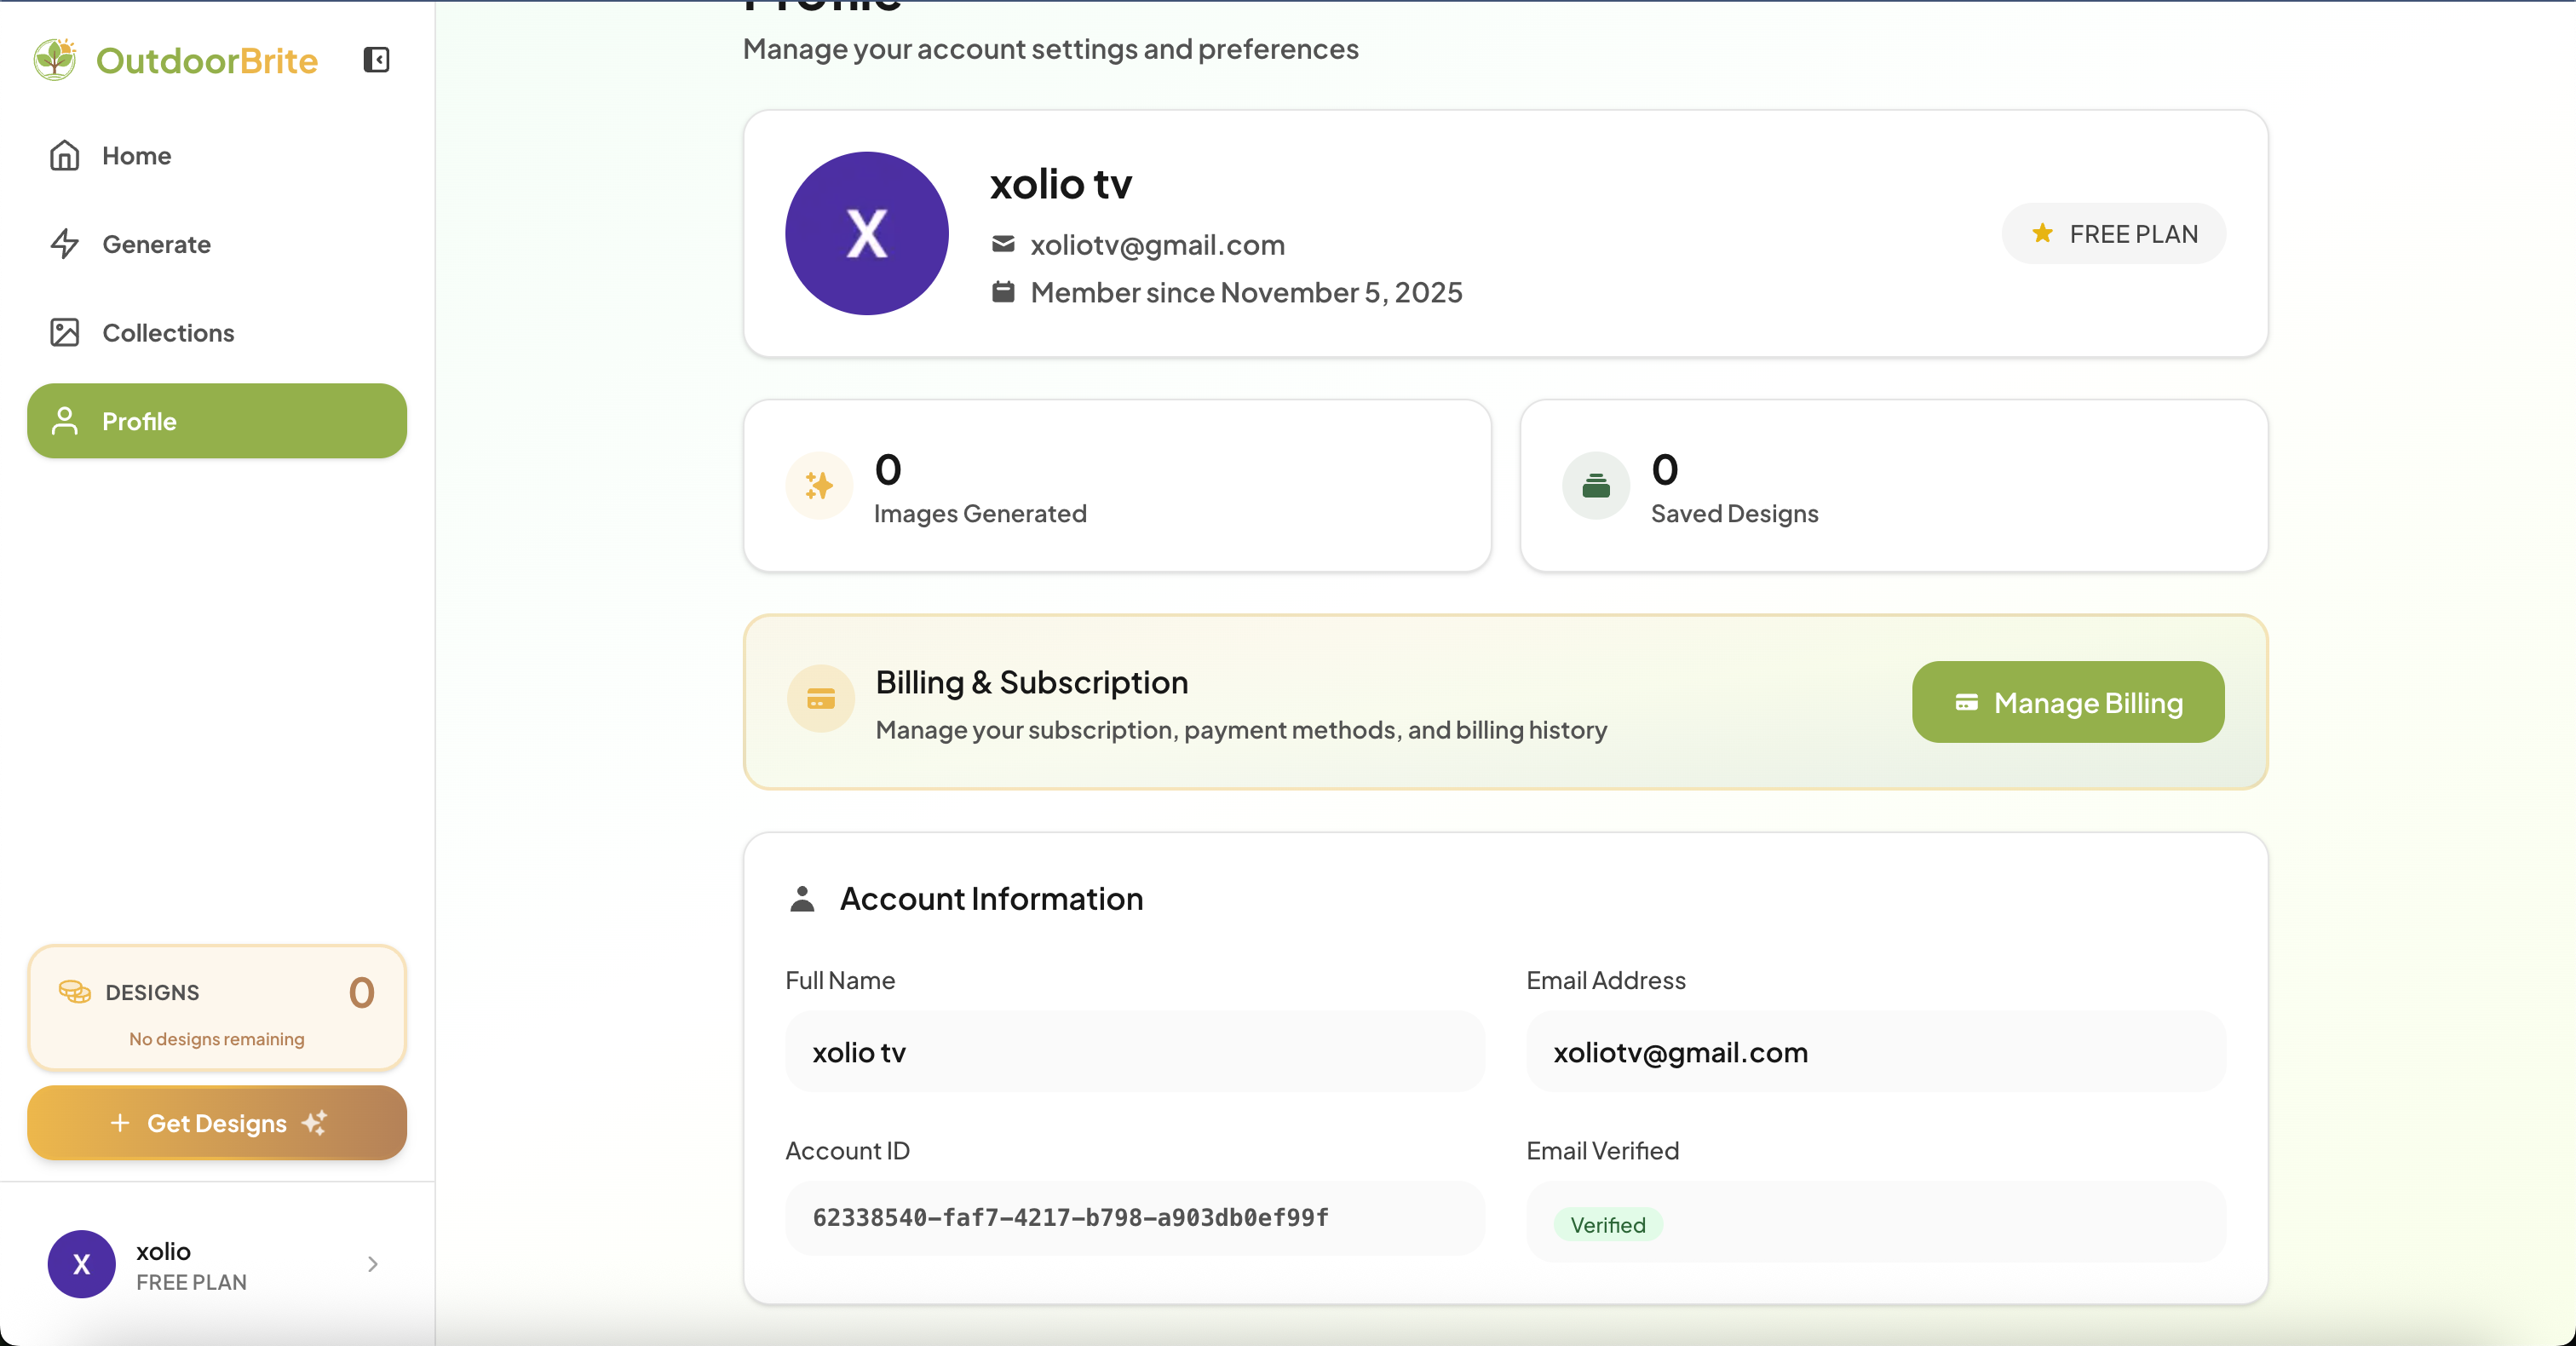The height and width of the screenshot is (1346, 2576).
Task: Open the Home page from sidebar
Action: click(136, 156)
